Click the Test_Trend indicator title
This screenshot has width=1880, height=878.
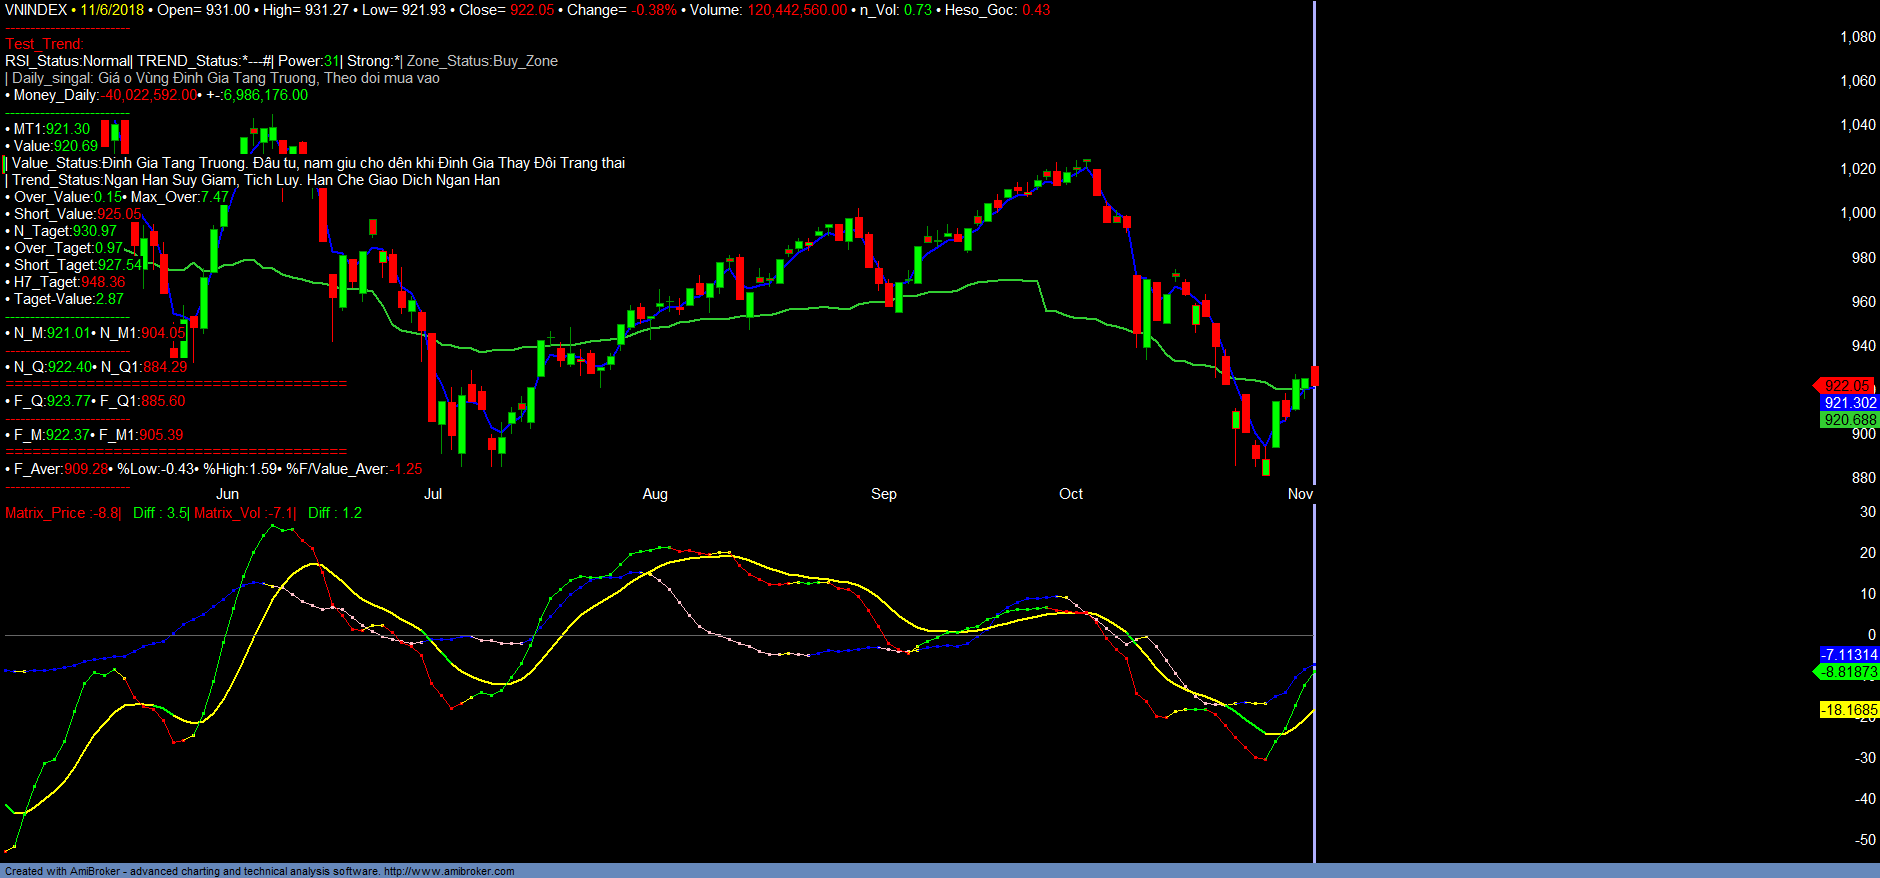tap(44, 44)
